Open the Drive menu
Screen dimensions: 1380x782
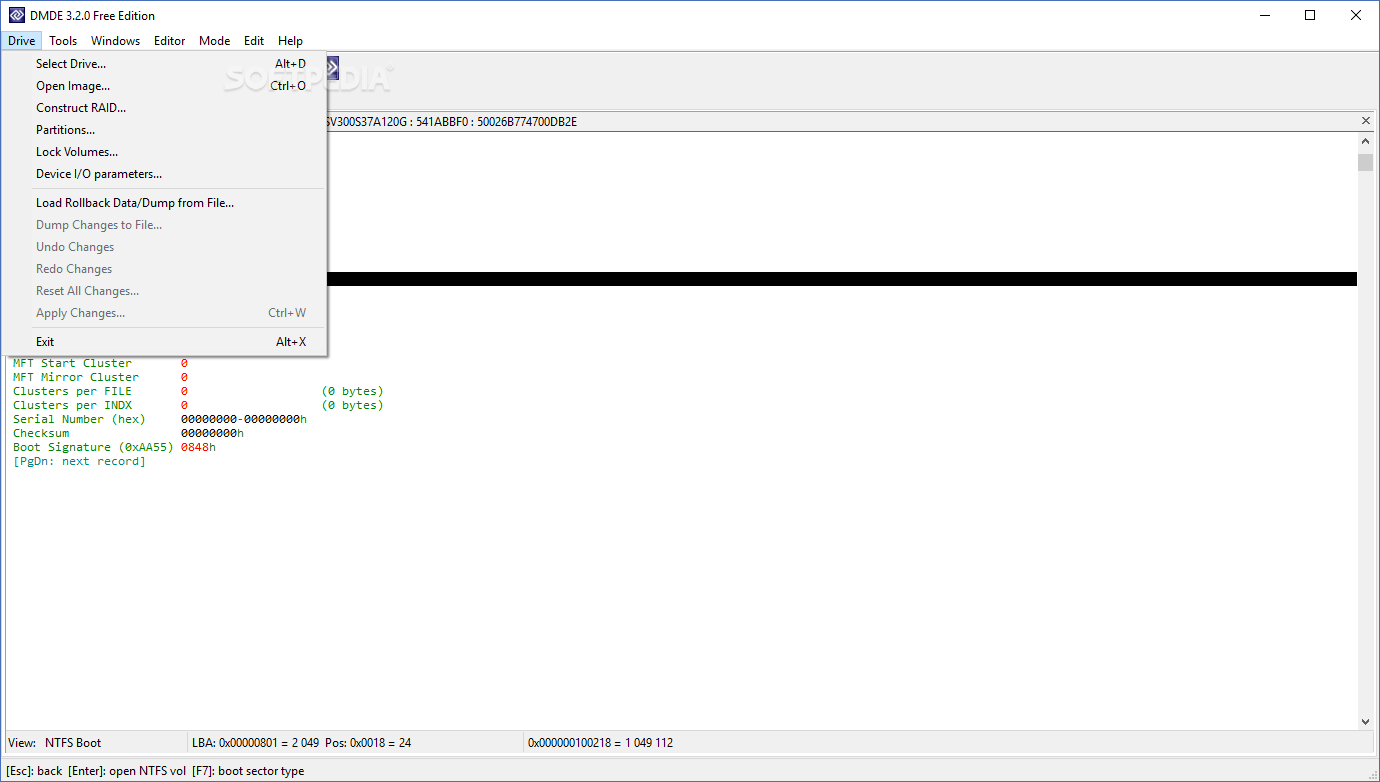click(x=21, y=41)
